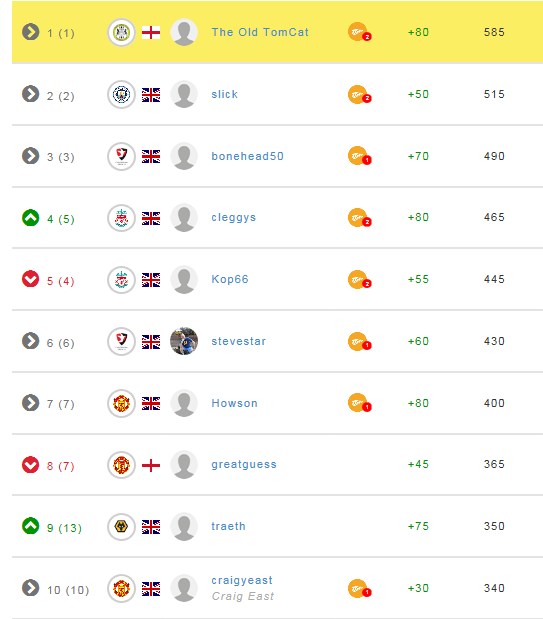Open The Old TomCat profile link
Viewport: 543px width, 619px height.
(x=260, y=32)
